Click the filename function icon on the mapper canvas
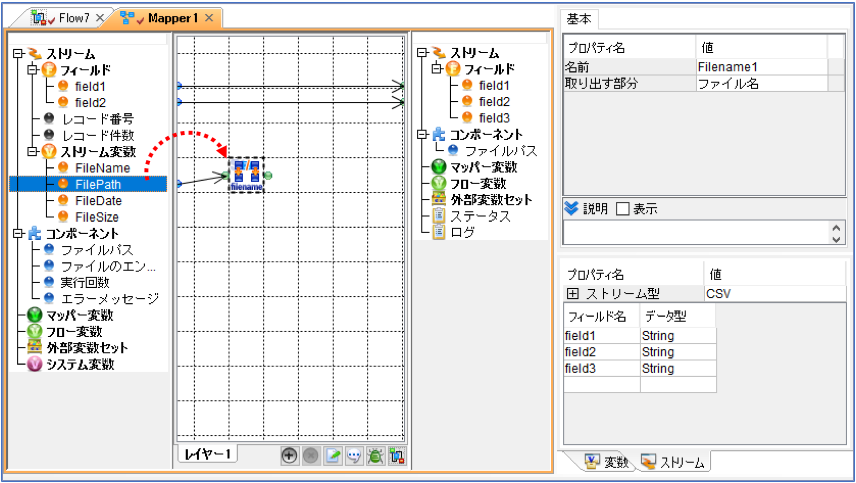 coord(246,175)
